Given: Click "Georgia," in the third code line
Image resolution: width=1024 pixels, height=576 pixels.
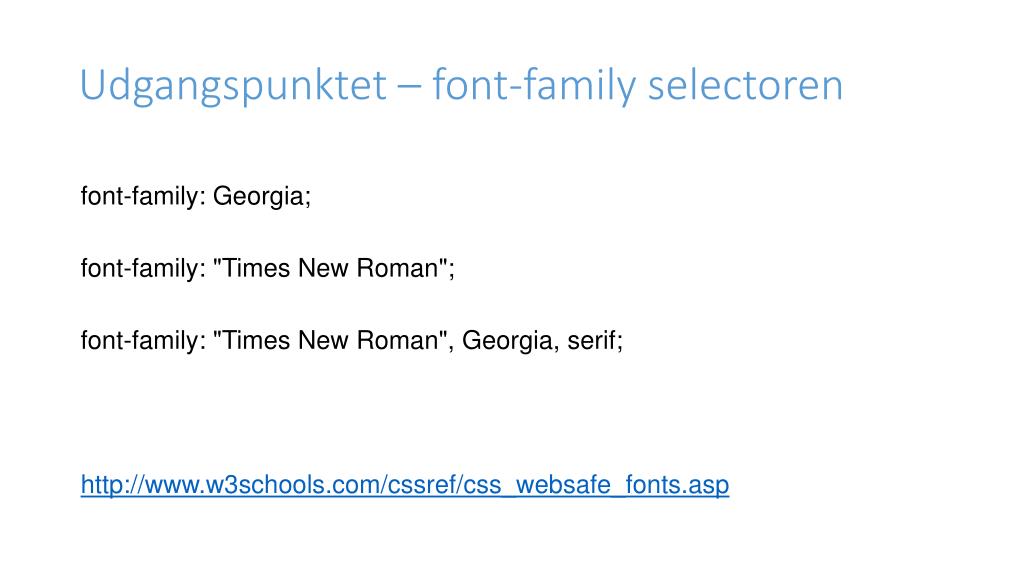Looking at the screenshot, I should pos(511,341).
